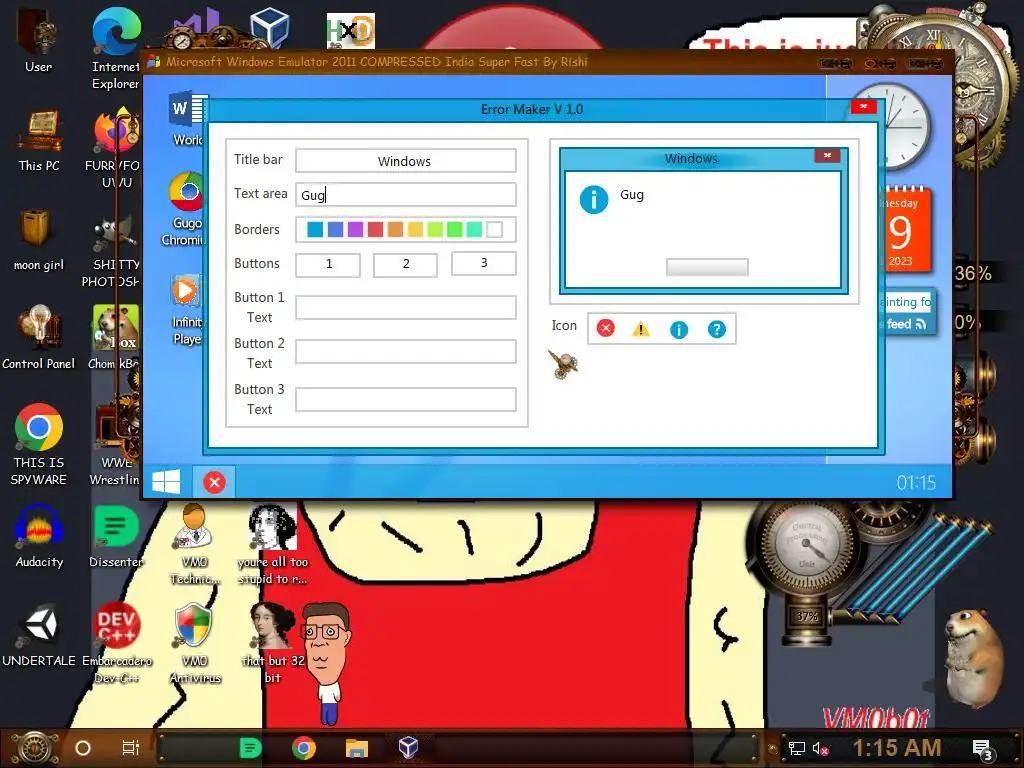
Task: Open the moon girl desktop icon
Action: click(39, 239)
